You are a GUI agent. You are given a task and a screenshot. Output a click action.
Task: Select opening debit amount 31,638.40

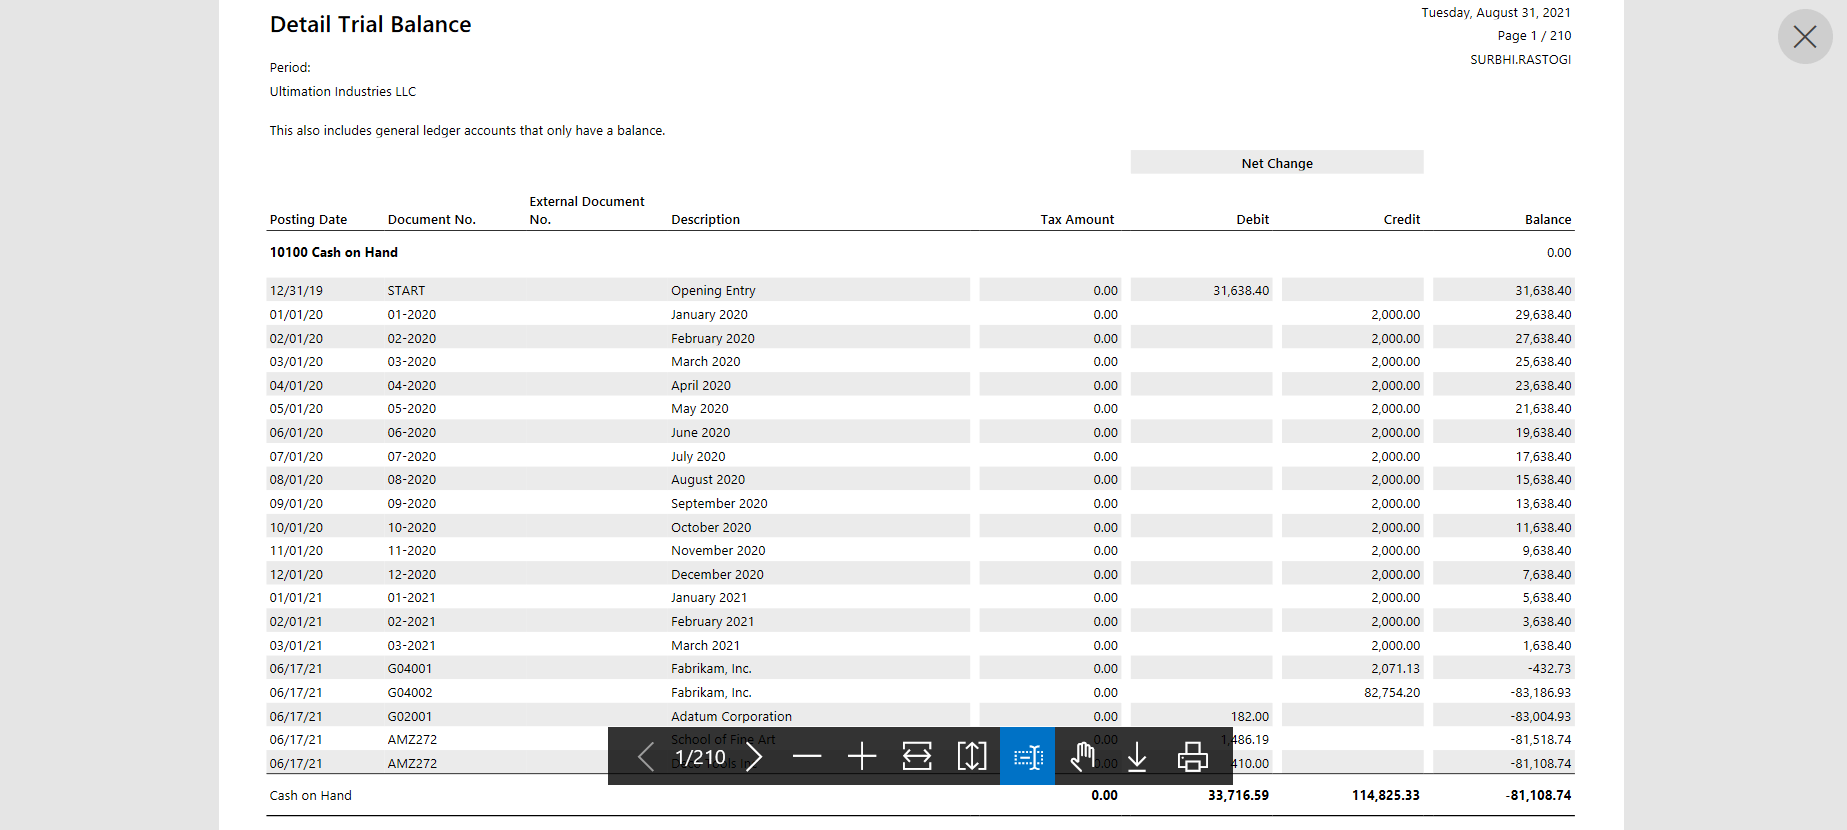point(1241,291)
